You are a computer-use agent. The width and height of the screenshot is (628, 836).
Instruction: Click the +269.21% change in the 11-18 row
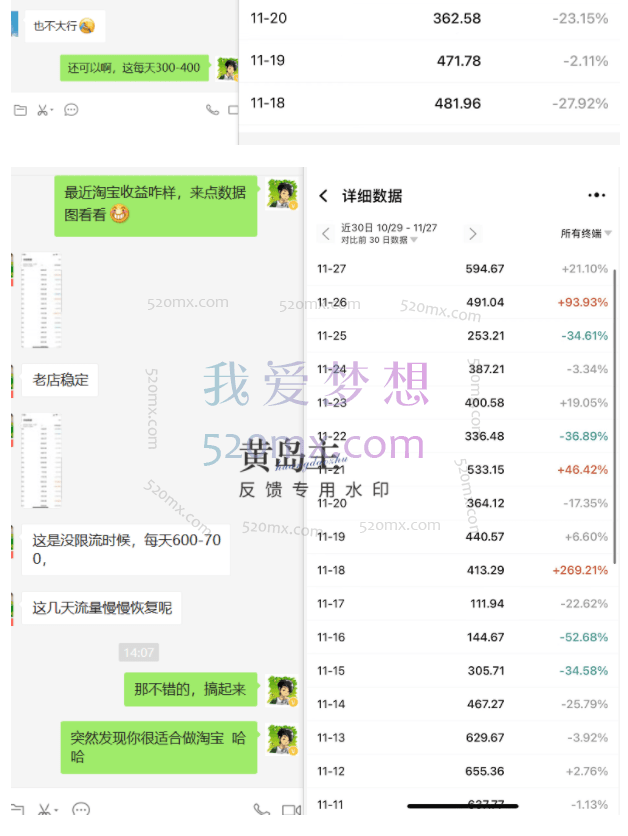580,570
